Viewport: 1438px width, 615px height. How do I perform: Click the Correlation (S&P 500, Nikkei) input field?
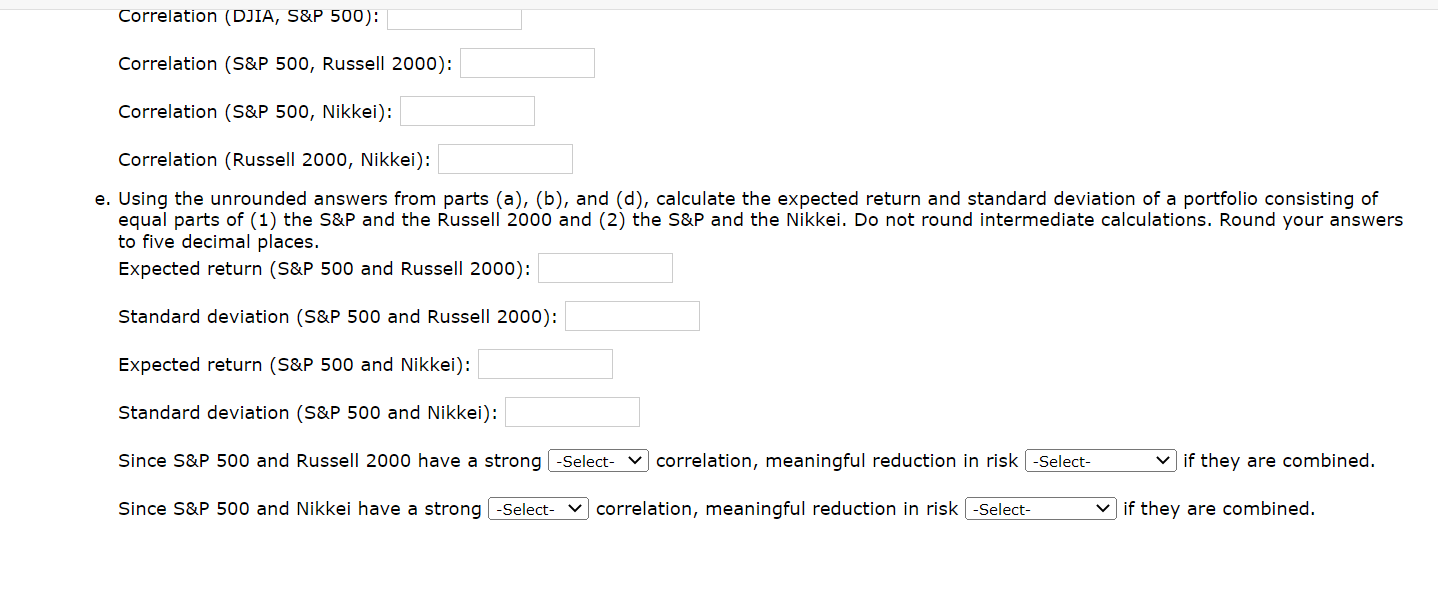467,110
